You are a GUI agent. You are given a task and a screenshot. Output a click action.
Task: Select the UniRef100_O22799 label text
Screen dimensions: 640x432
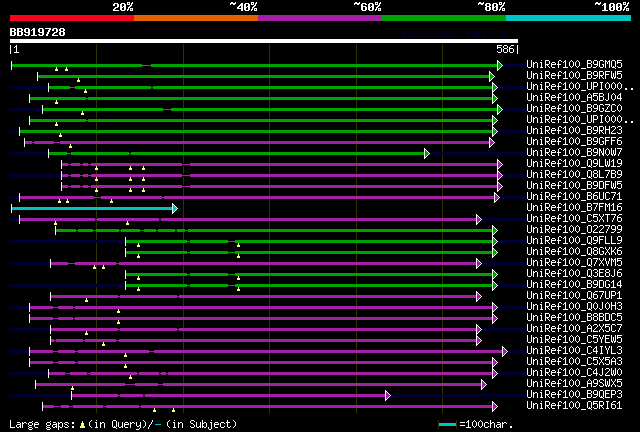click(x=574, y=230)
